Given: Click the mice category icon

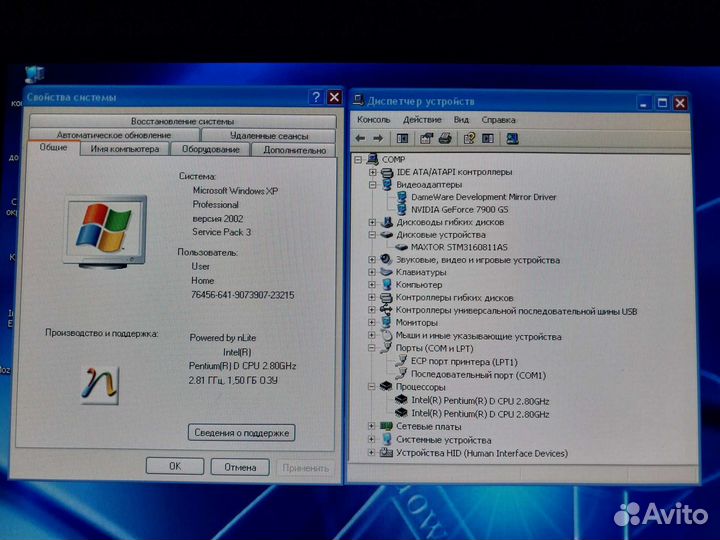Looking at the screenshot, I should 386,336.
